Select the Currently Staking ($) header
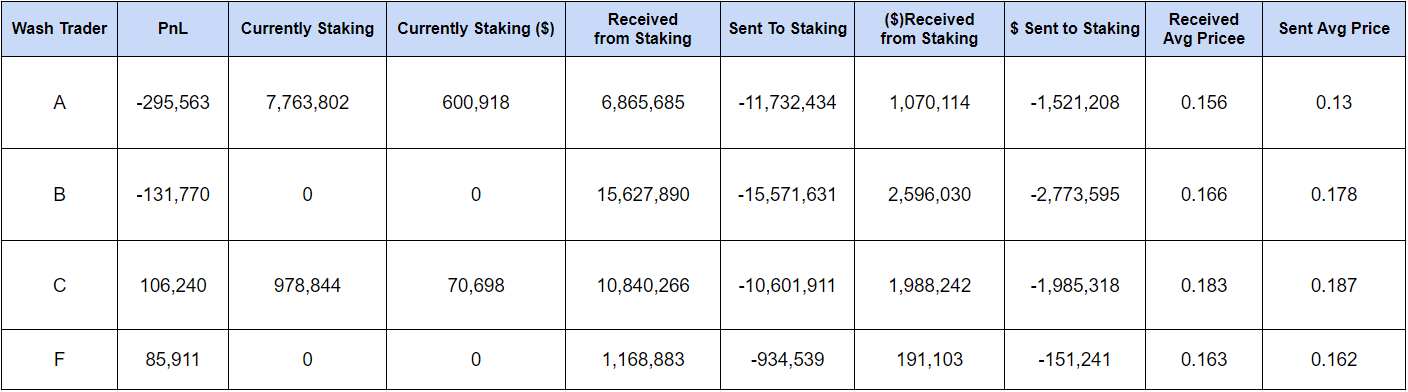The height and width of the screenshot is (392, 1408). (x=476, y=29)
